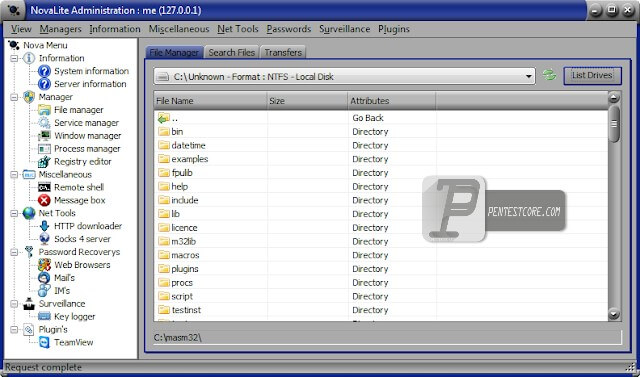The image size is (640, 377).
Task: Click the TeamView plugin icon
Action: tap(44, 342)
